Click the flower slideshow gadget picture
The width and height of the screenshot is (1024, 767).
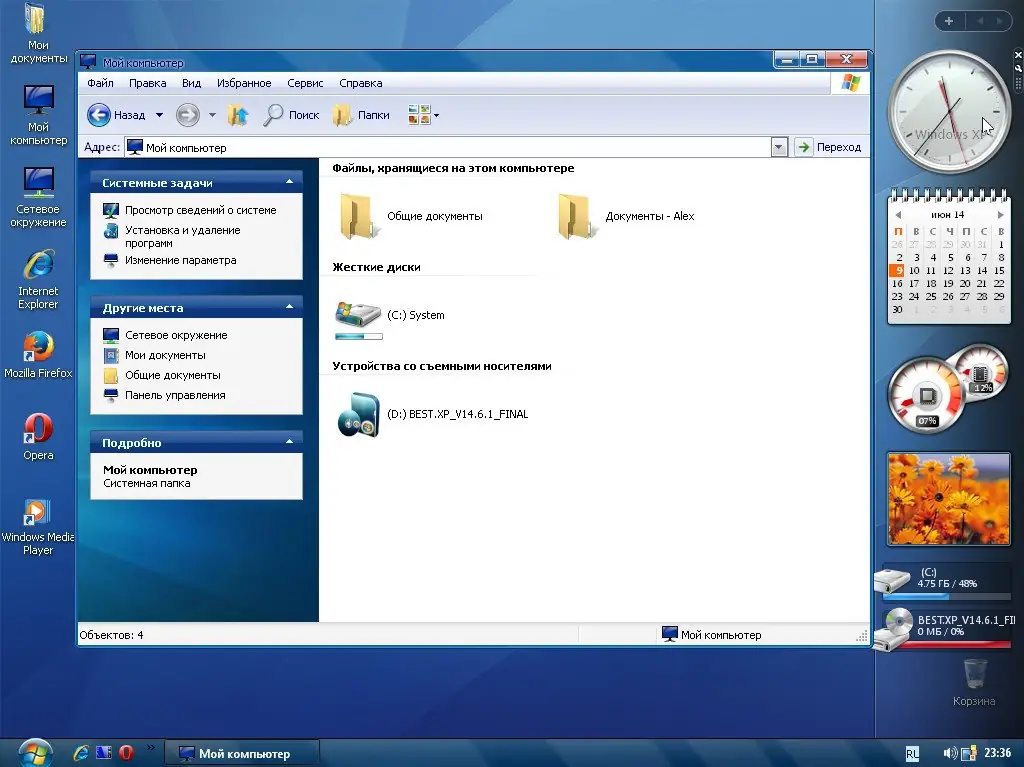(948, 499)
